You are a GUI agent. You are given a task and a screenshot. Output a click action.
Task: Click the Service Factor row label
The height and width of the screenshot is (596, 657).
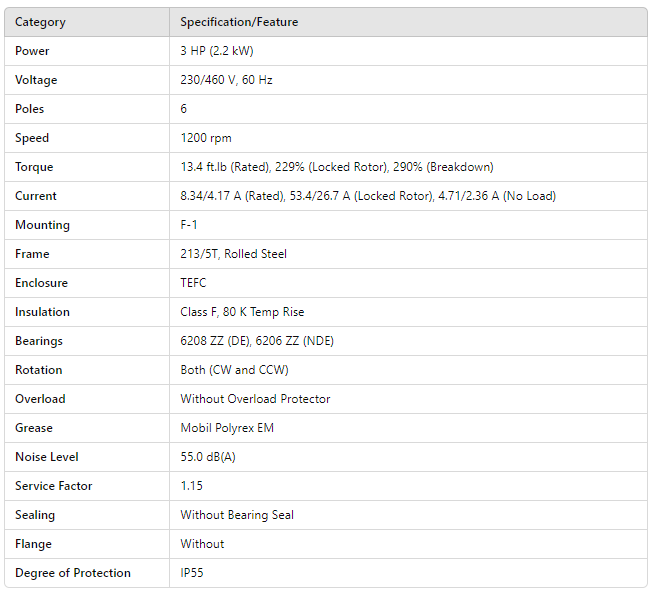pos(54,486)
